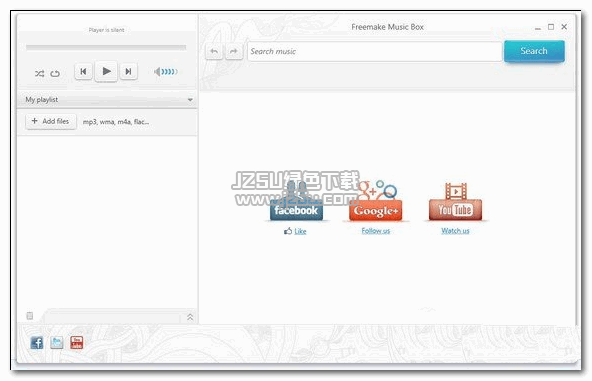Screen dimensions: 592x381
Task: Maximize the Freemake Music Box window
Action: [551, 27]
